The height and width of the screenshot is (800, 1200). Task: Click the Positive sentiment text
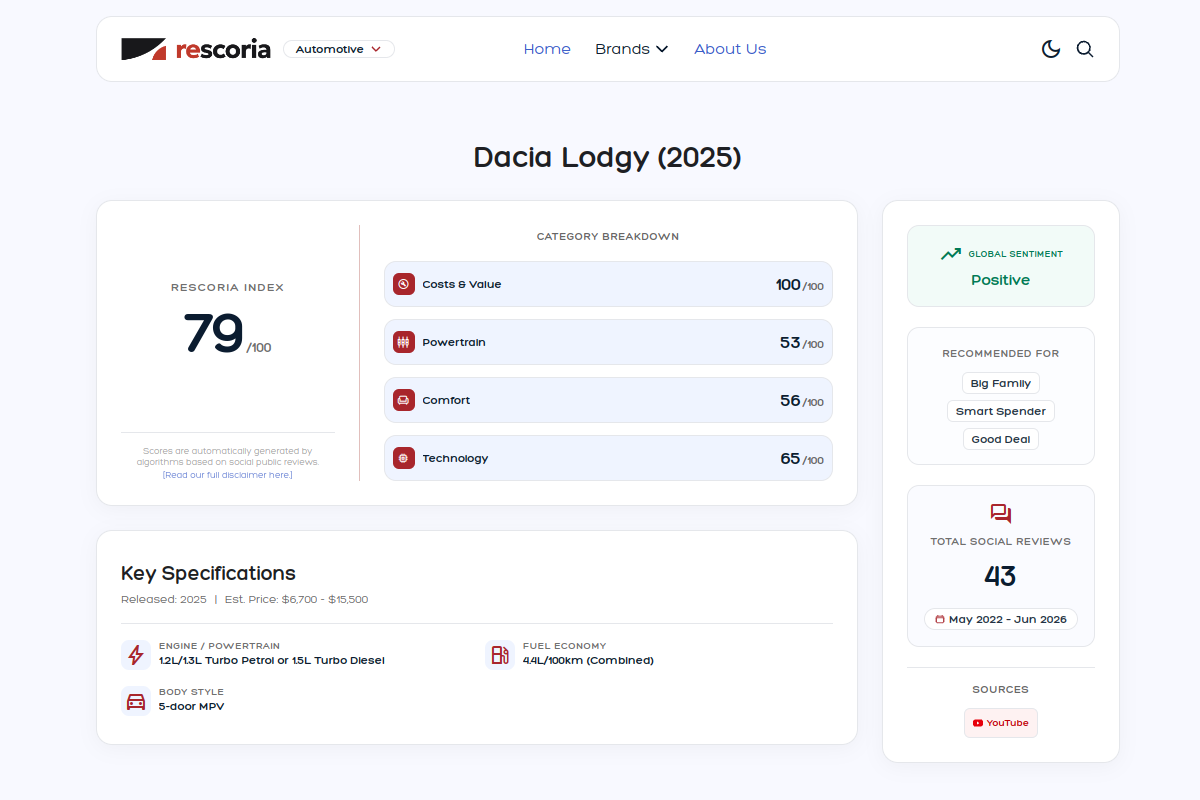(x=1000, y=280)
